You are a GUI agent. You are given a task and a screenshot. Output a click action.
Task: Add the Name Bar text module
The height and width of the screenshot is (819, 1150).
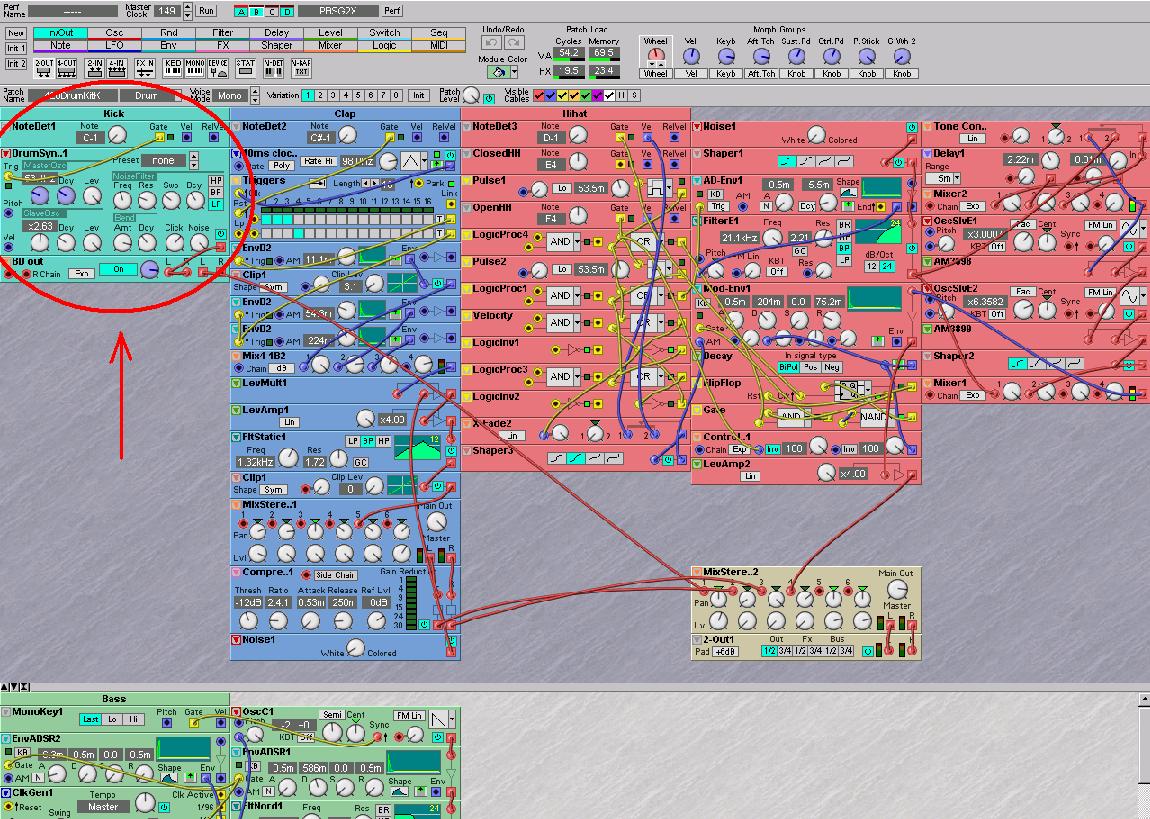pos(301,67)
